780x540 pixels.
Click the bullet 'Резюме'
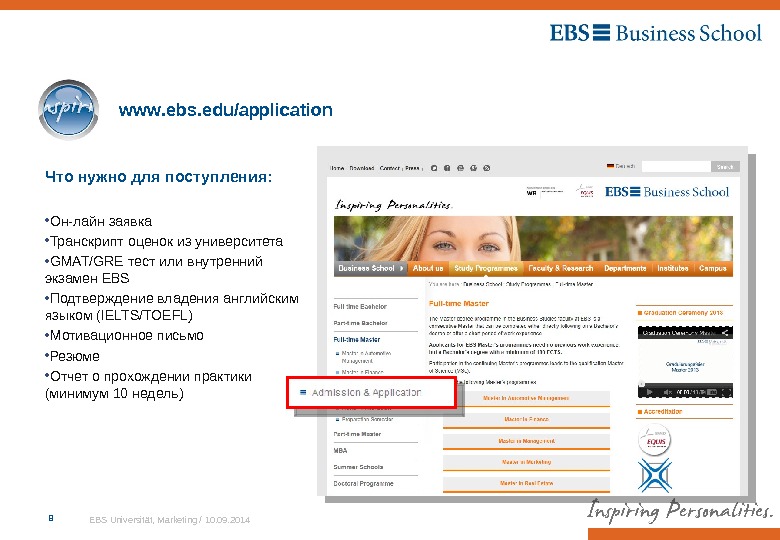75,356
